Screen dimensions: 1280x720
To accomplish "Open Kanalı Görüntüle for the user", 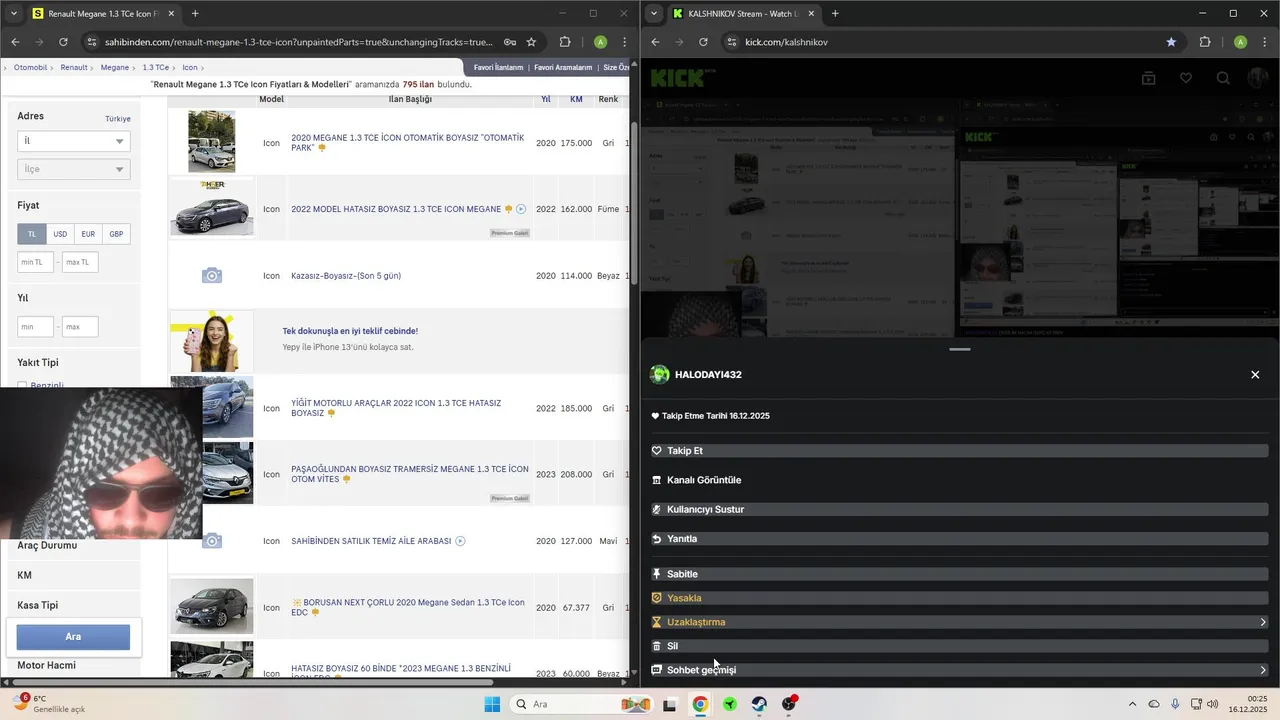I will [960, 480].
